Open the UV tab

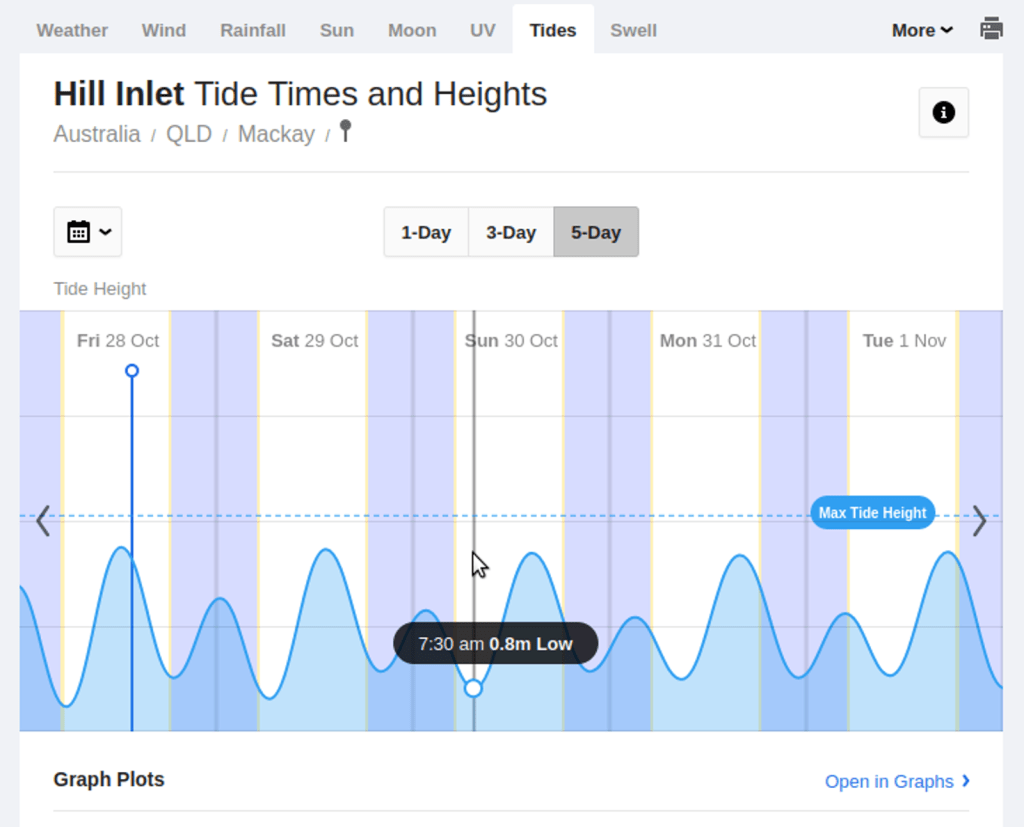pyautogui.click(x=483, y=30)
